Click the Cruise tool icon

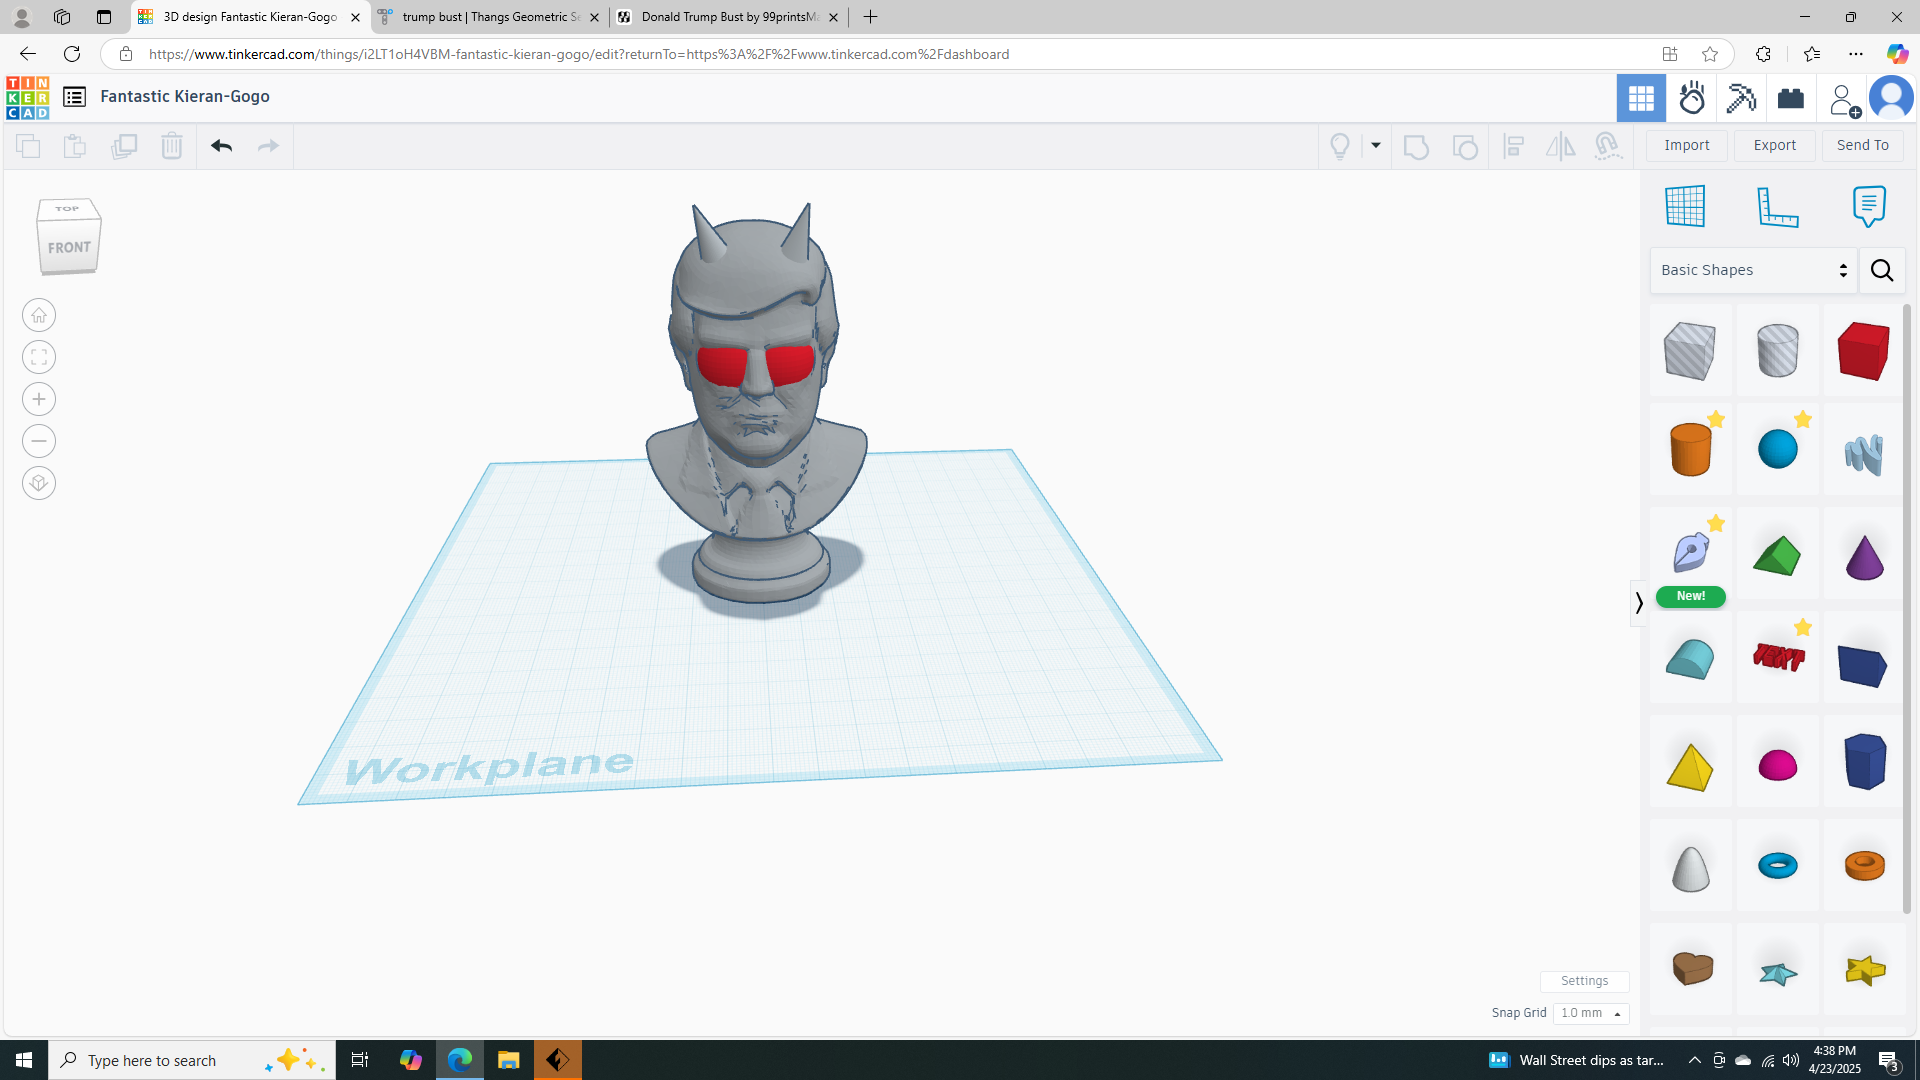1608,147
